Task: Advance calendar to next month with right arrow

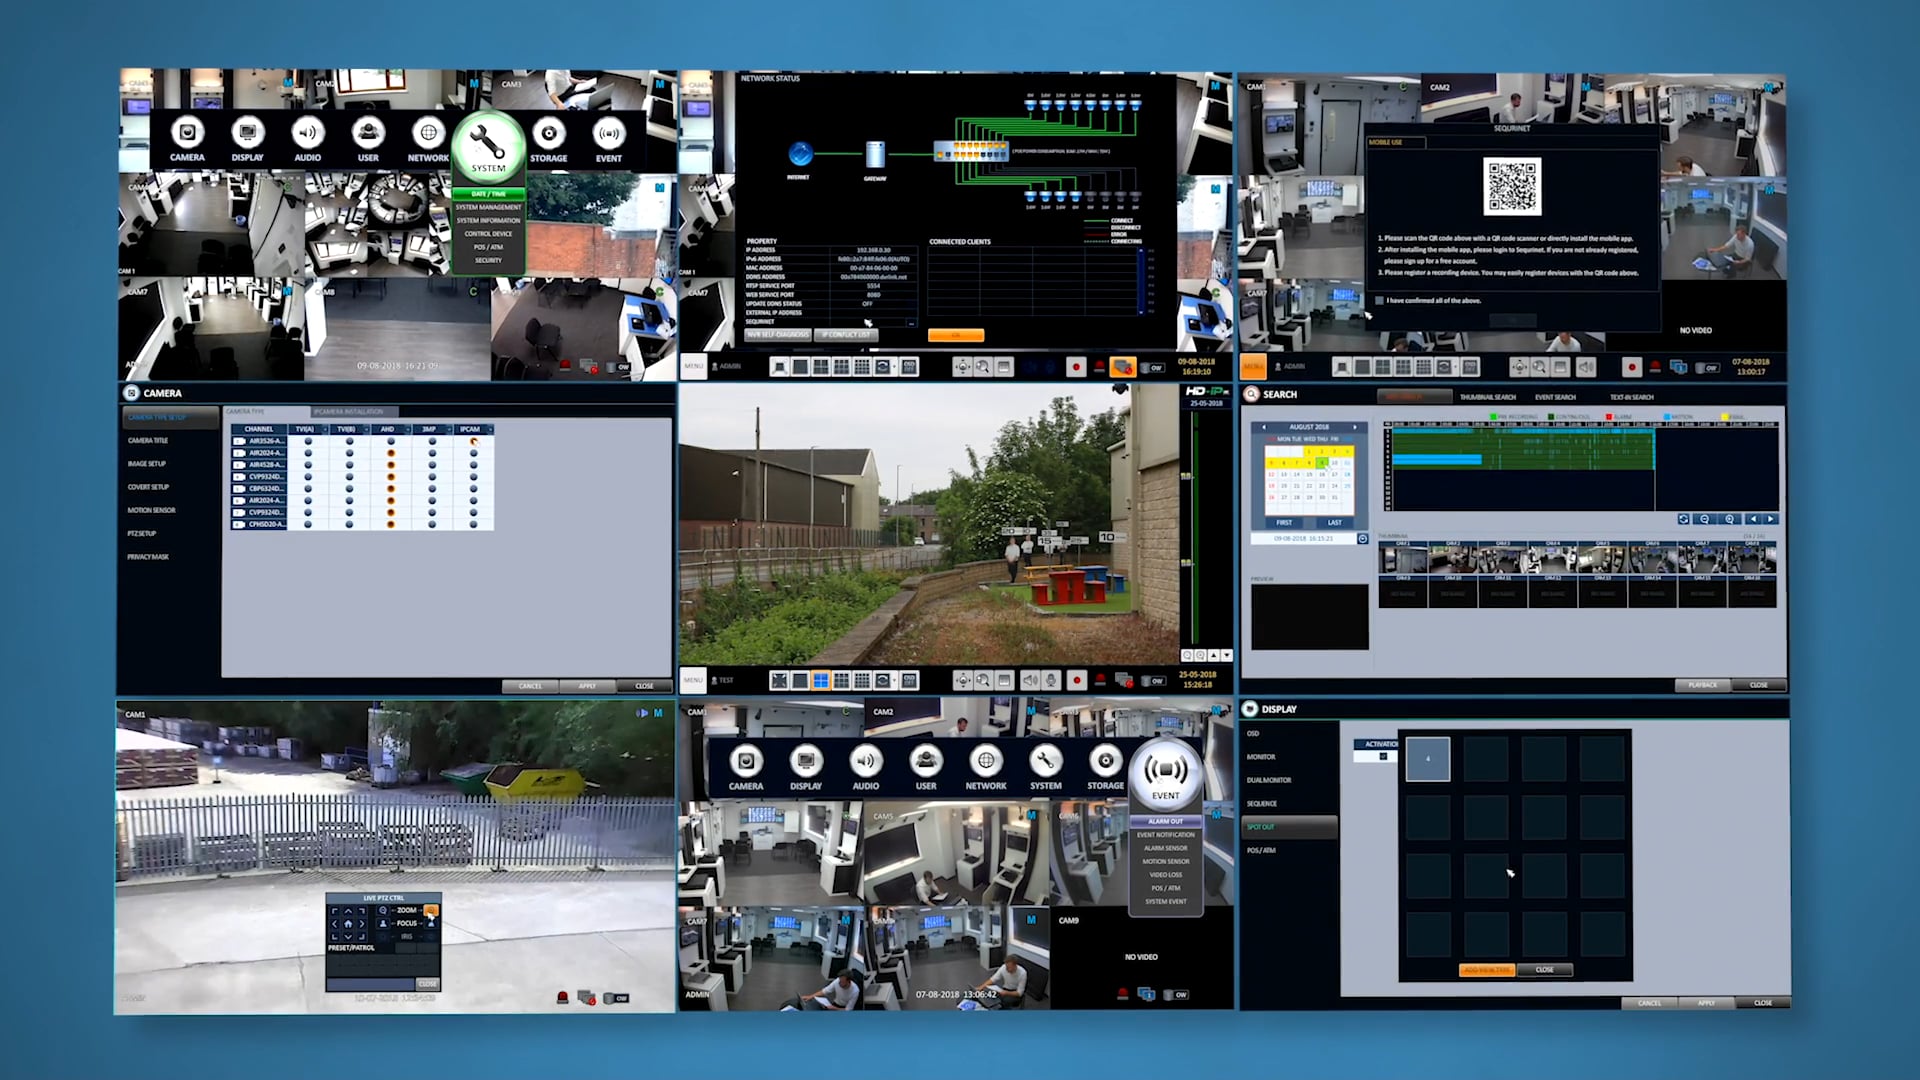Action: [x=1354, y=426]
